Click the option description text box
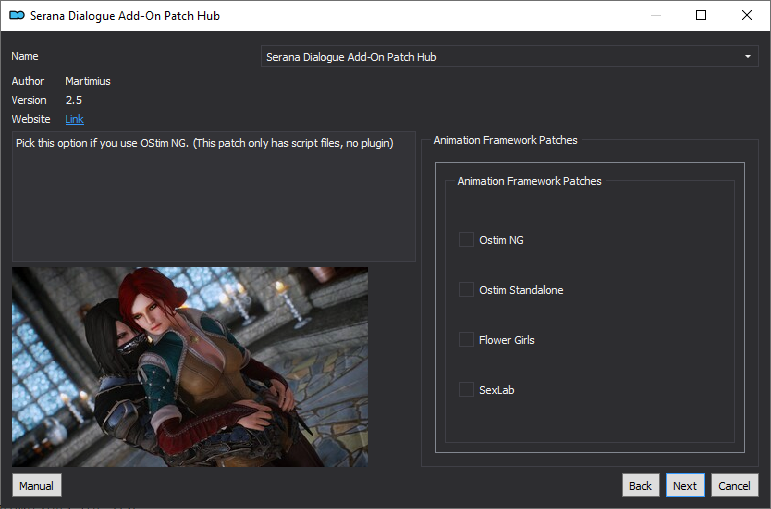 click(214, 196)
